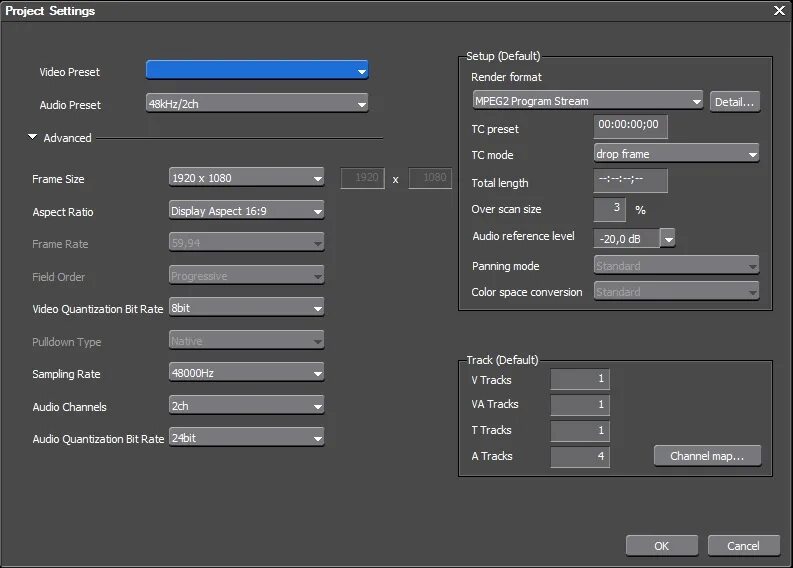The height and width of the screenshot is (568, 793).
Task: Open the Channel map... dialog
Action: pyautogui.click(x=707, y=456)
